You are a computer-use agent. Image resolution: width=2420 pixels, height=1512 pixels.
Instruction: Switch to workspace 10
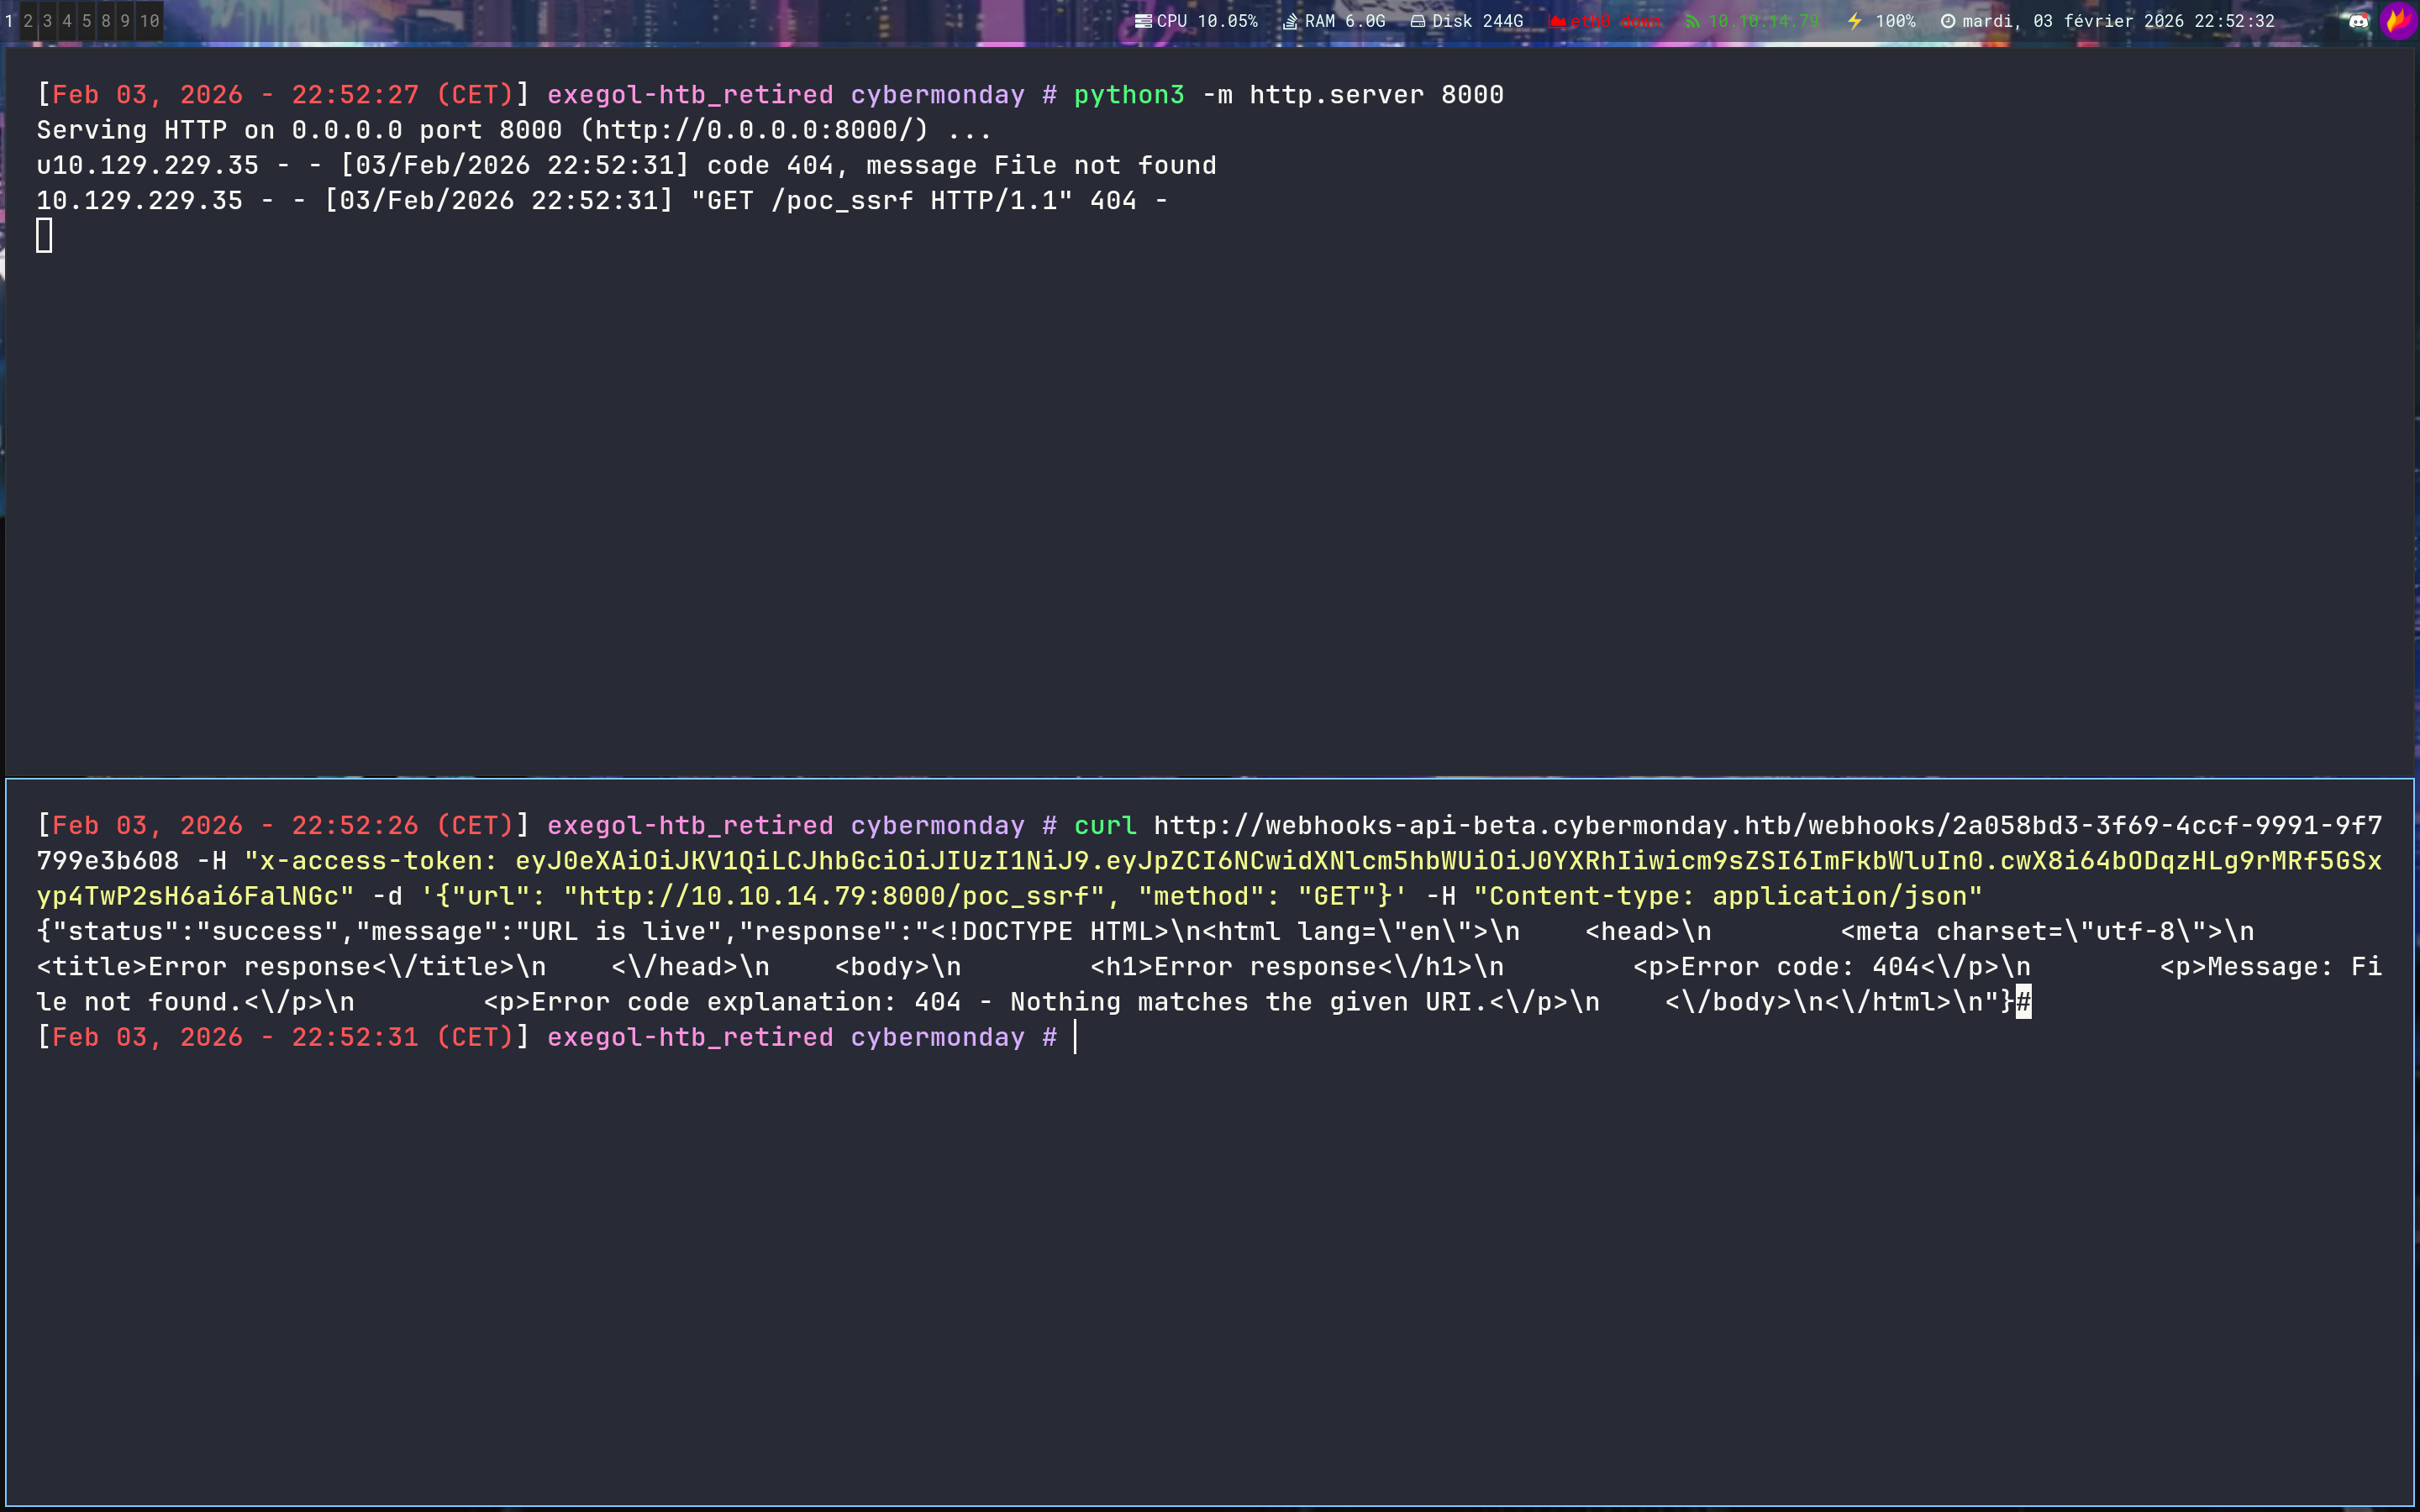149,21
